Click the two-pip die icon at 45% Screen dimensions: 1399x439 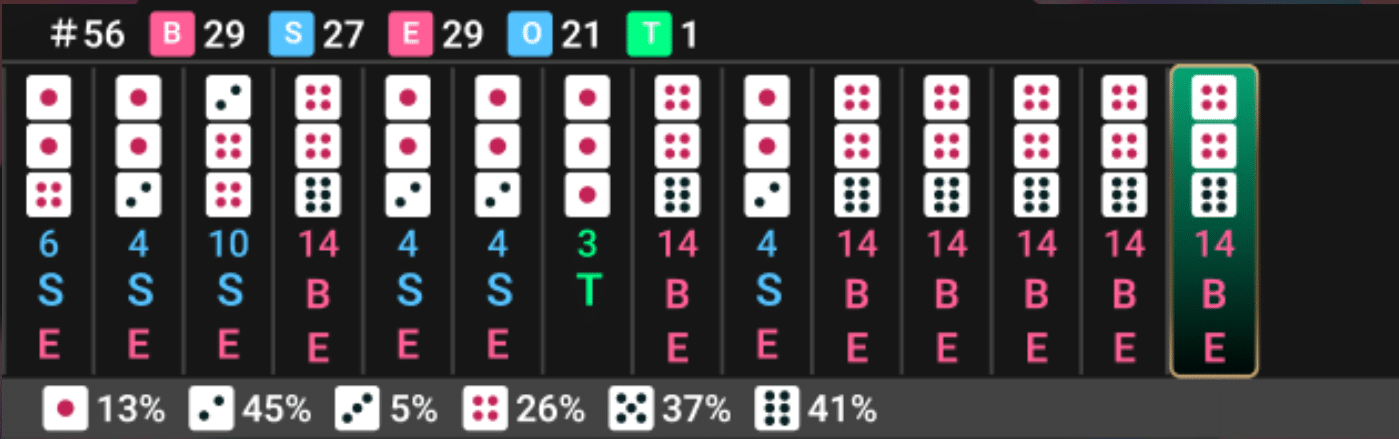(211, 408)
